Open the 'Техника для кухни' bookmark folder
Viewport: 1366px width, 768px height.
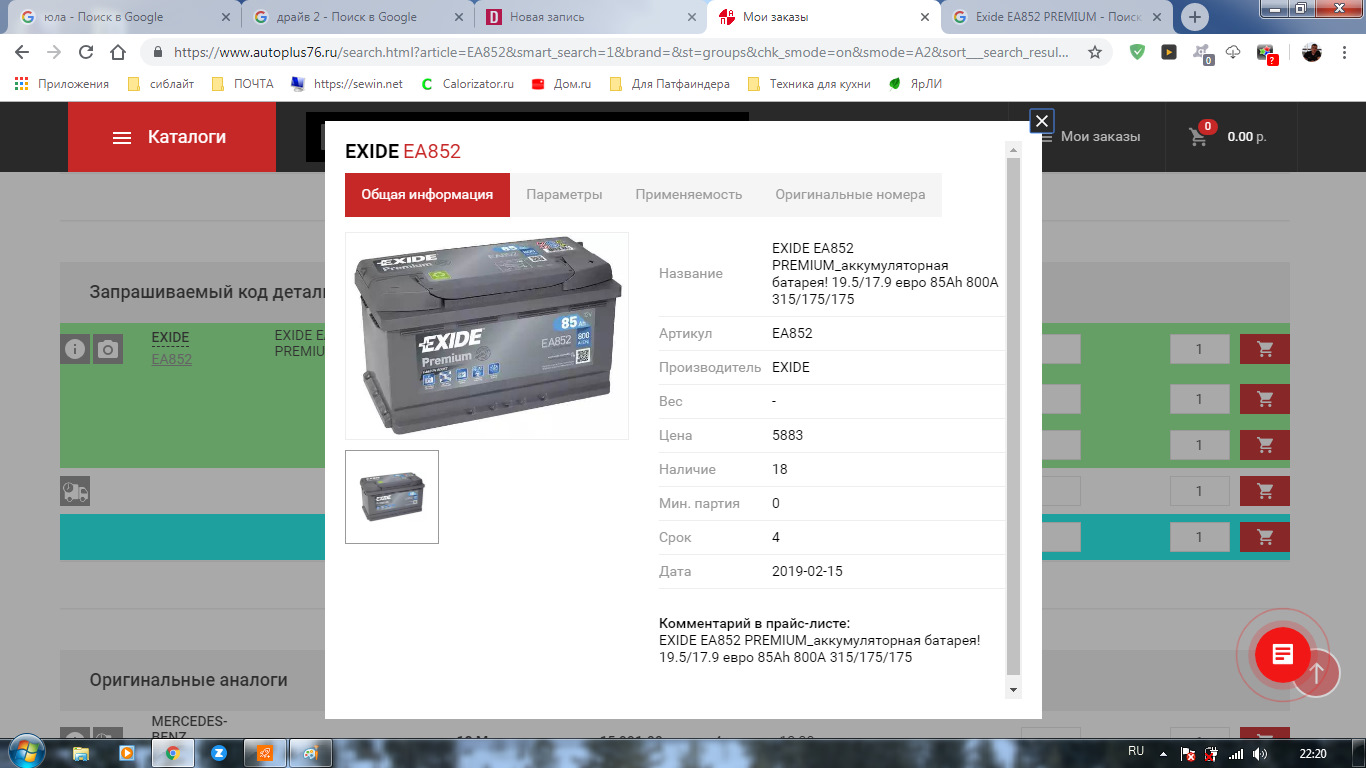(x=809, y=84)
